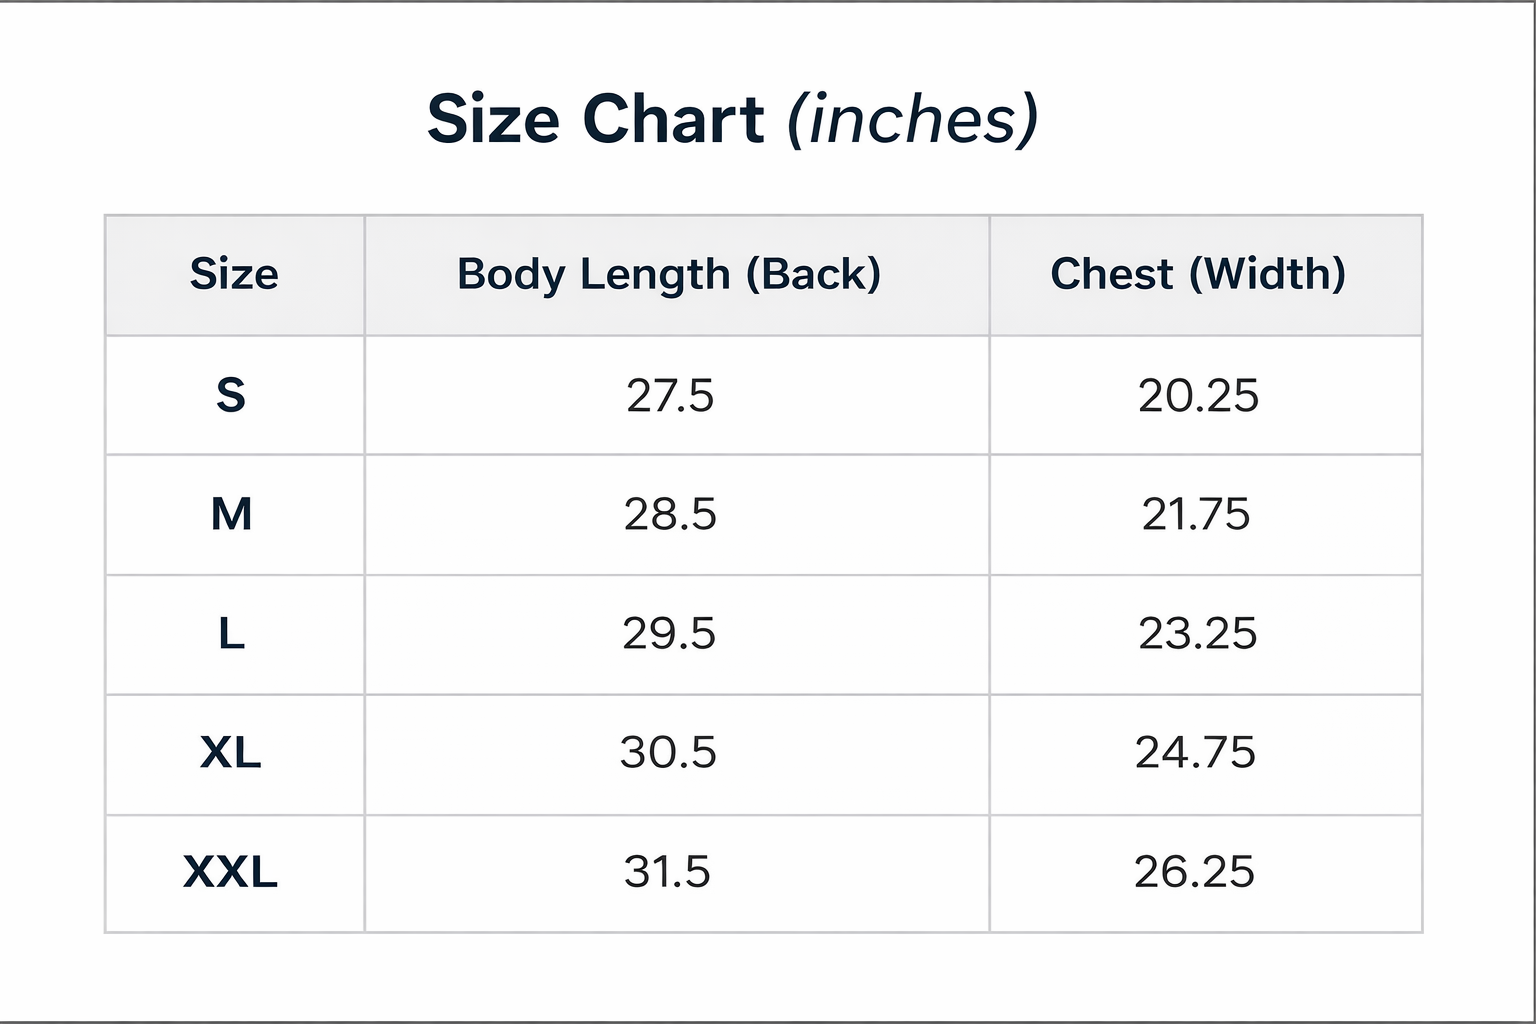Select the "Size" column header
The width and height of the screenshot is (1536, 1024).
(234, 274)
